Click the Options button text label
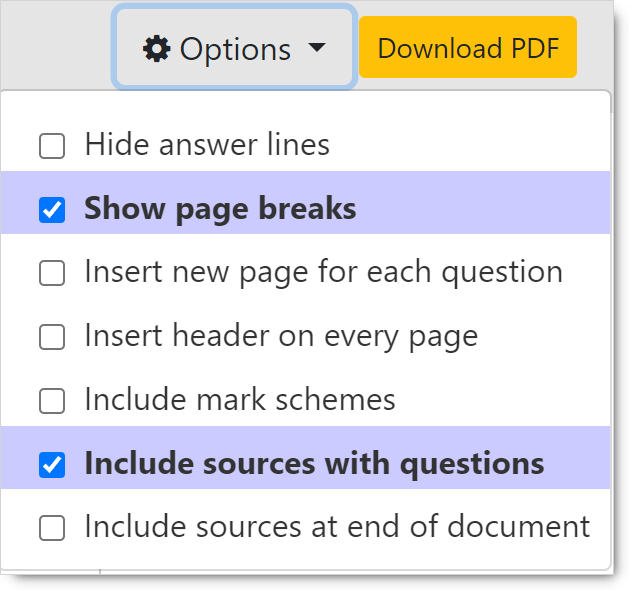Viewport: 629px width, 590px height. 235,48
